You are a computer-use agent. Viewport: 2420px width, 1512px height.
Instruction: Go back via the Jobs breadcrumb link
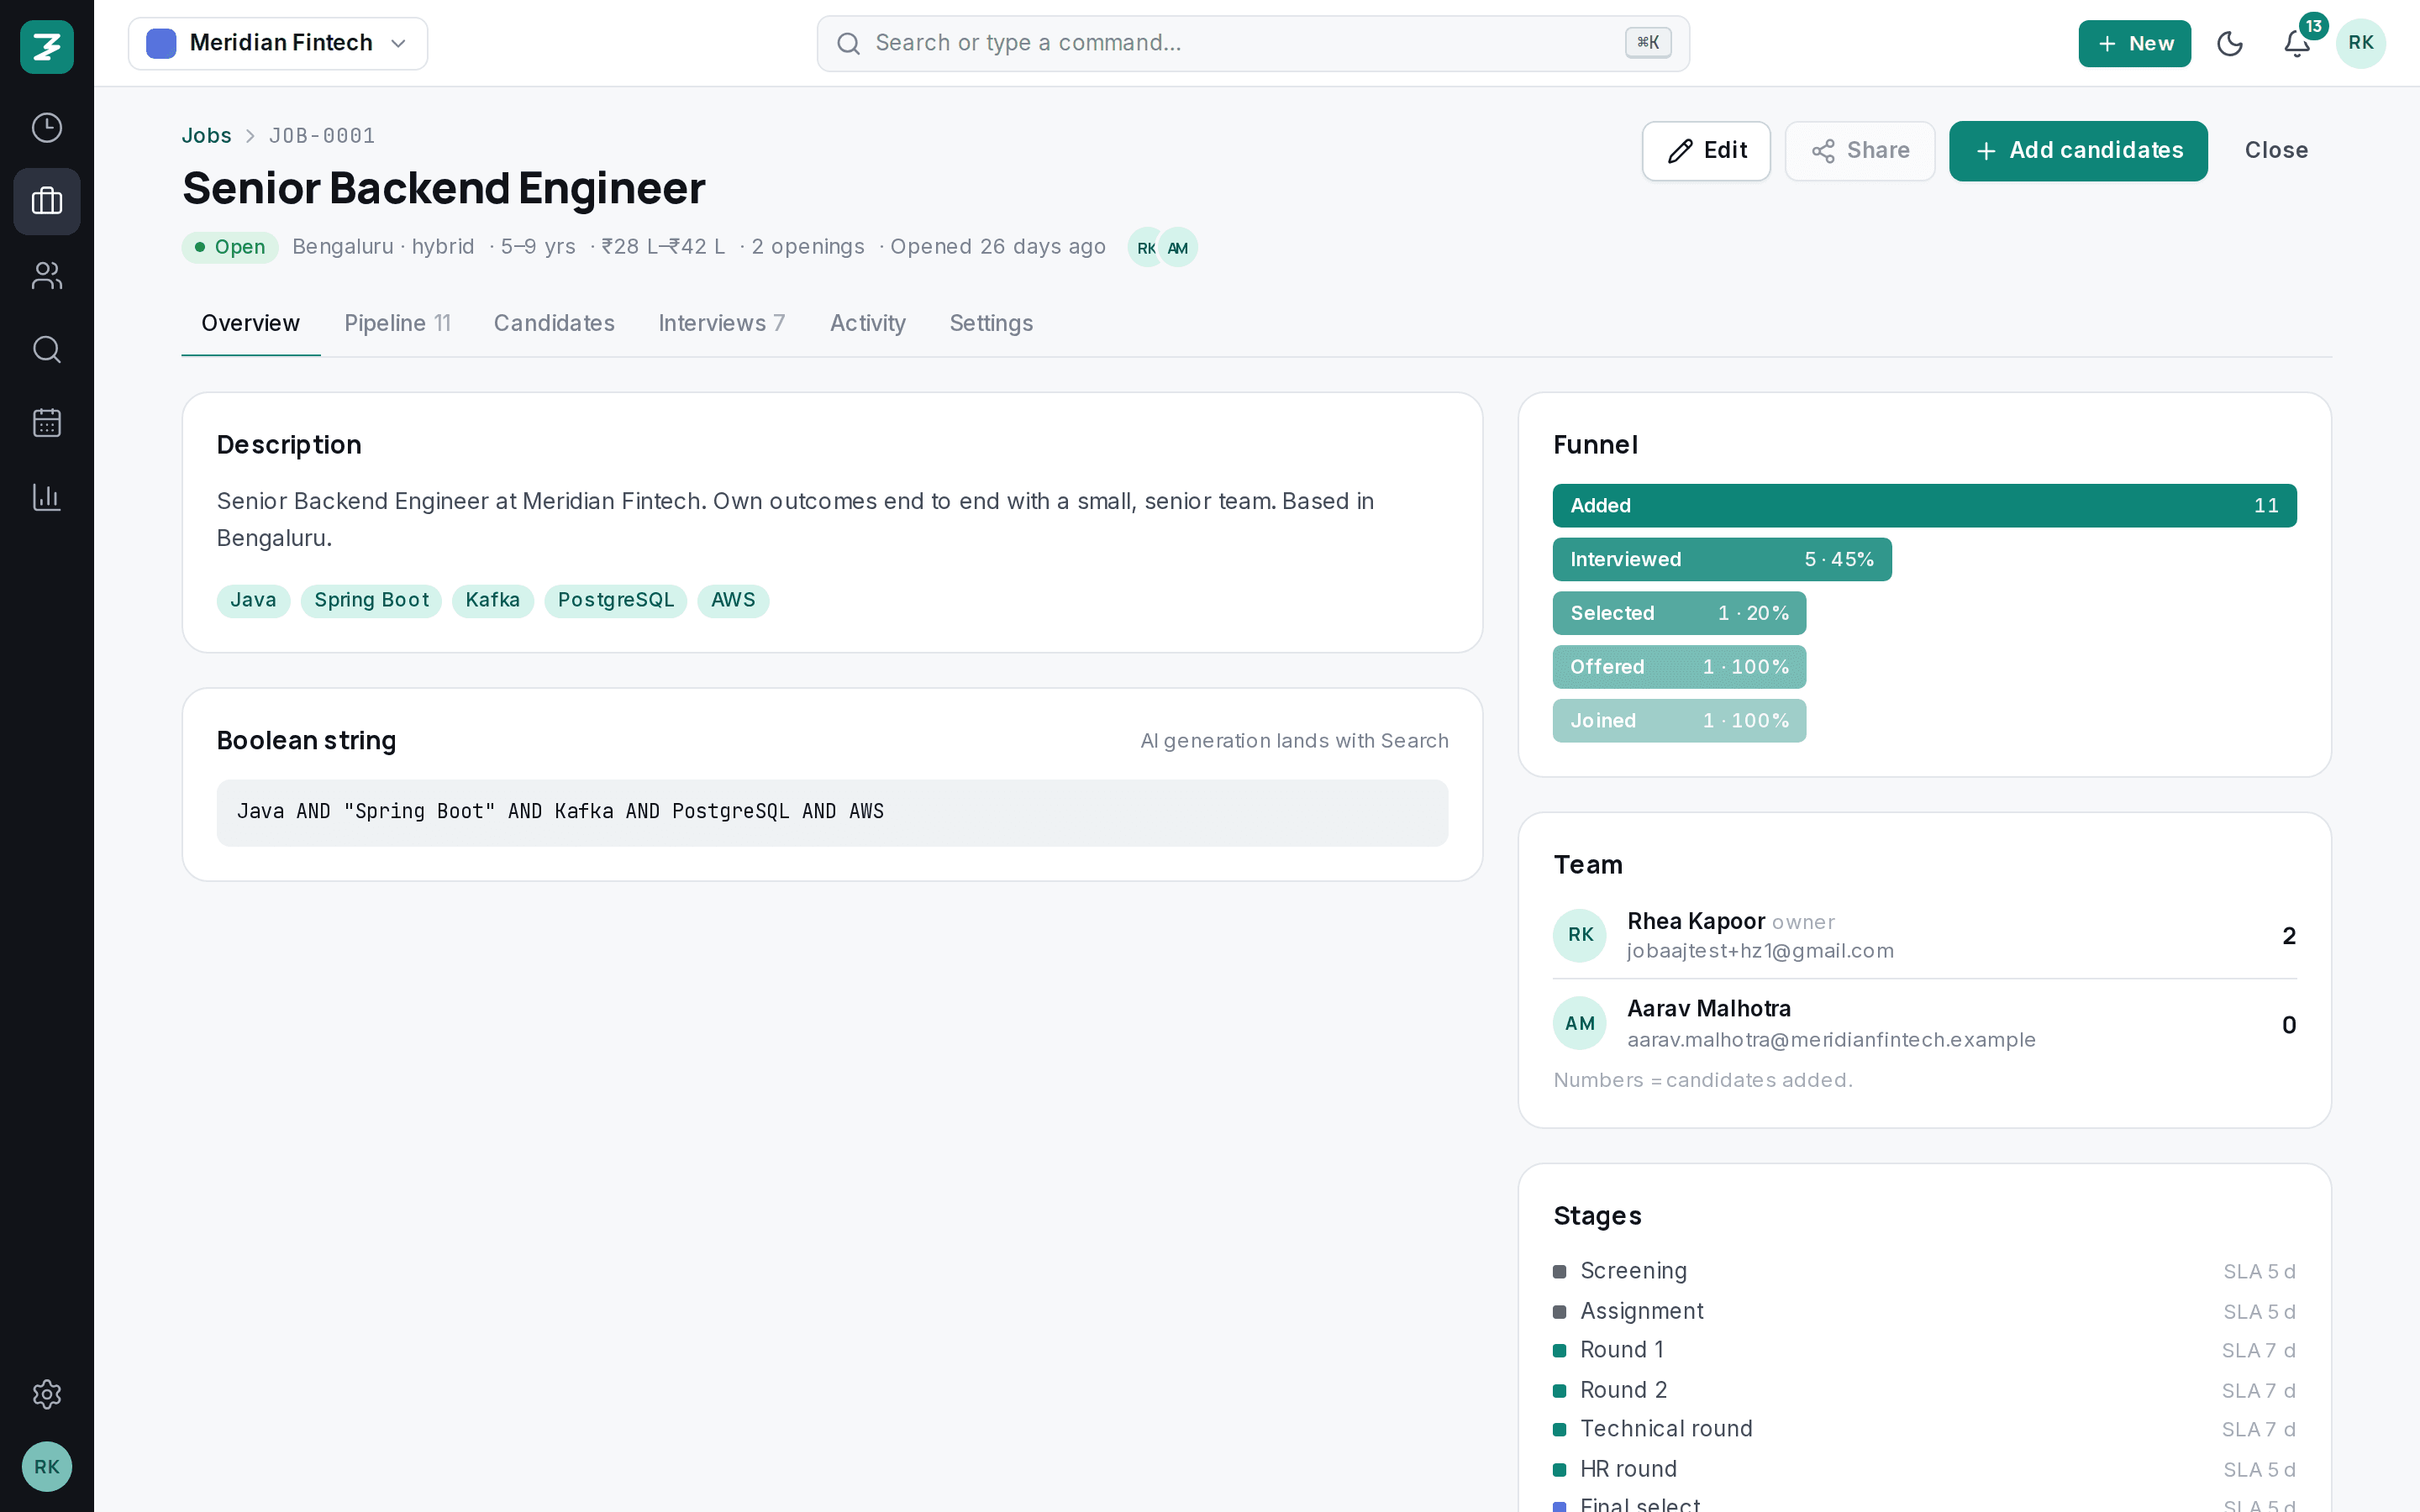(x=206, y=136)
